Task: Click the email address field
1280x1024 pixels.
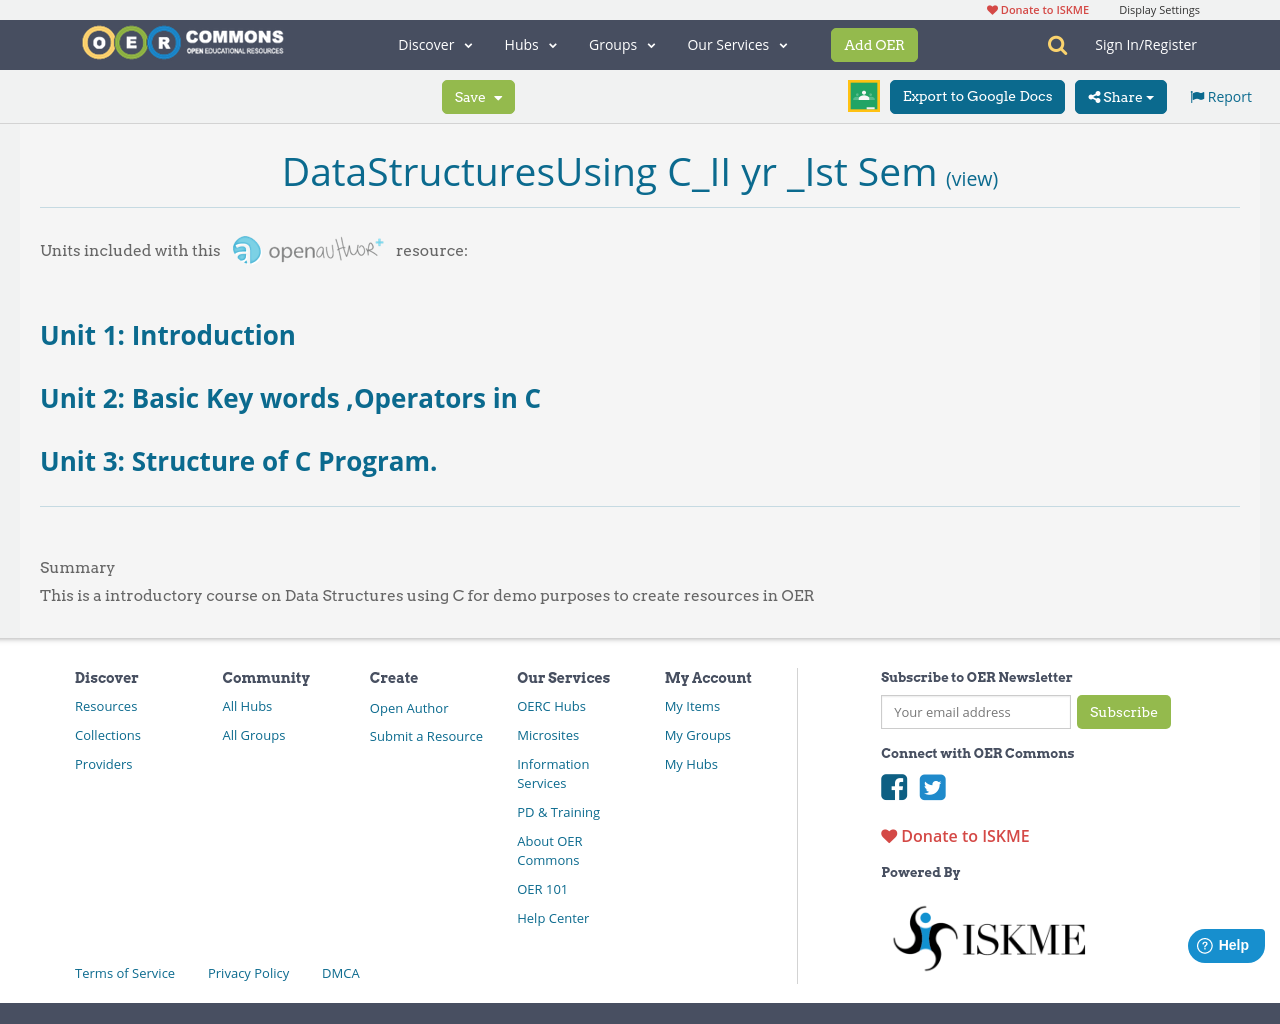Action: (976, 712)
